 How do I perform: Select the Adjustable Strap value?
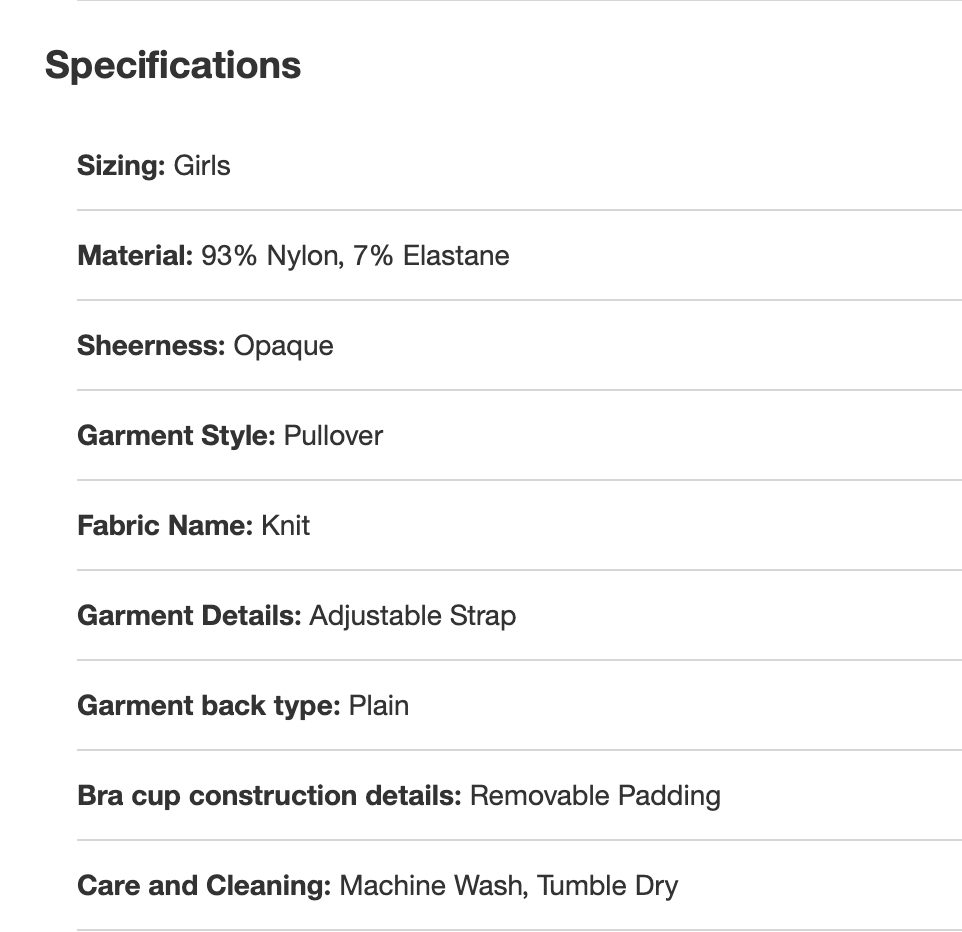[413, 615]
